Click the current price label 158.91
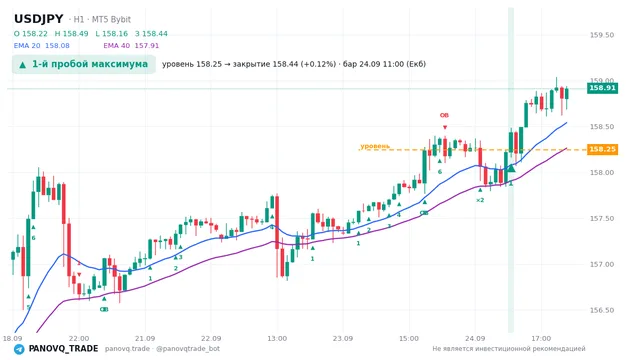 point(602,88)
